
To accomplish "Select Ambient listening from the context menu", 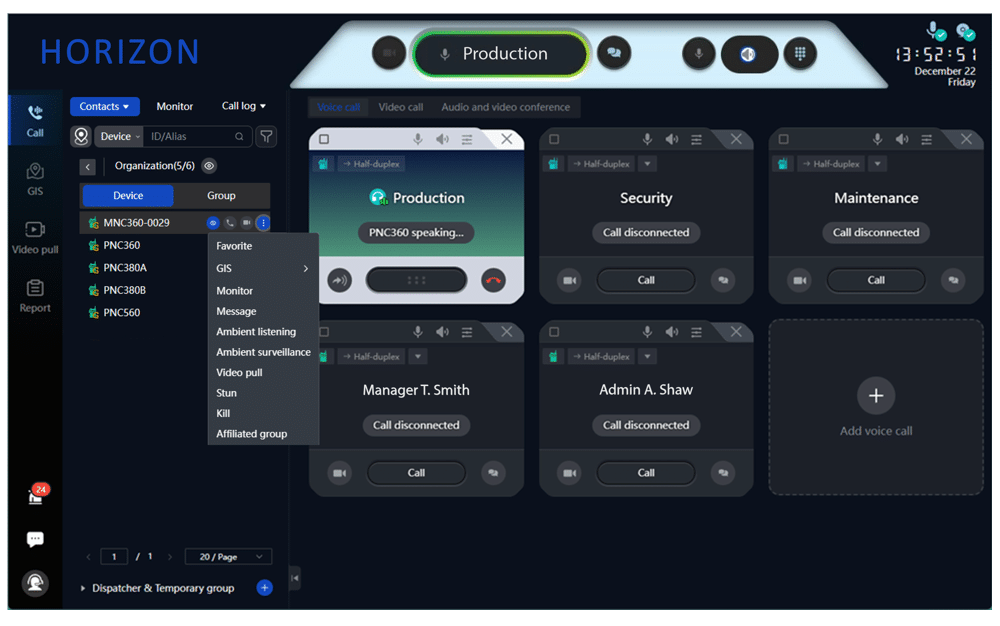I will [256, 332].
